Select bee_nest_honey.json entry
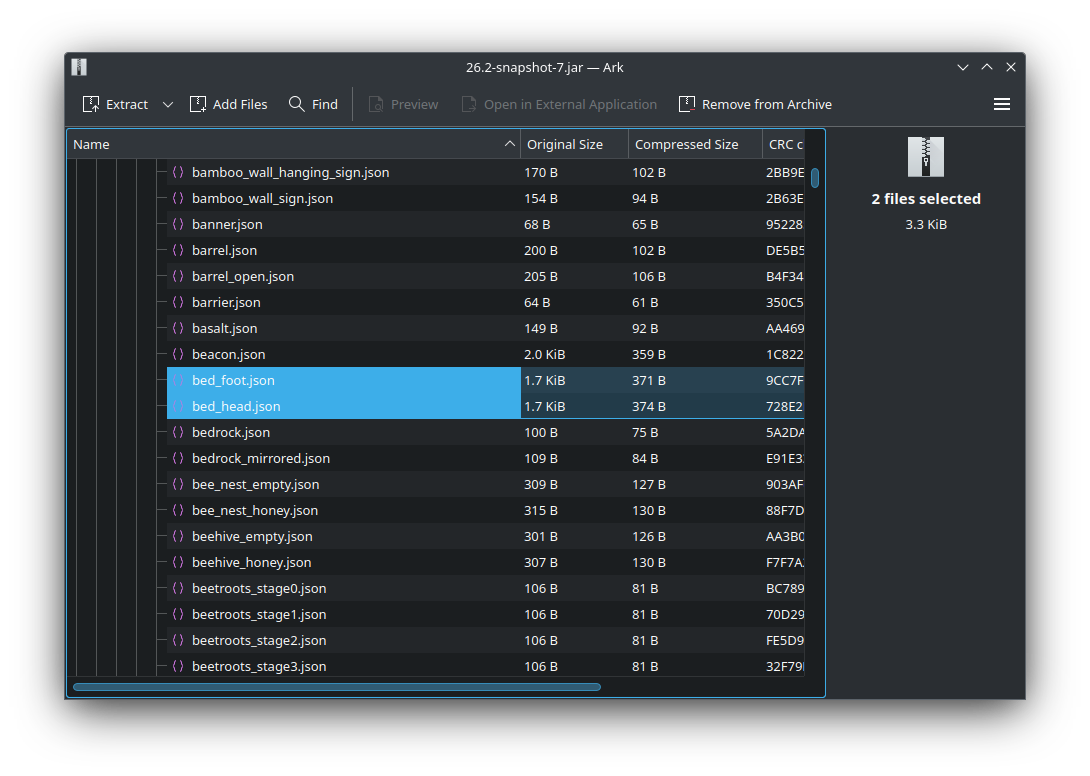 [254, 510]
